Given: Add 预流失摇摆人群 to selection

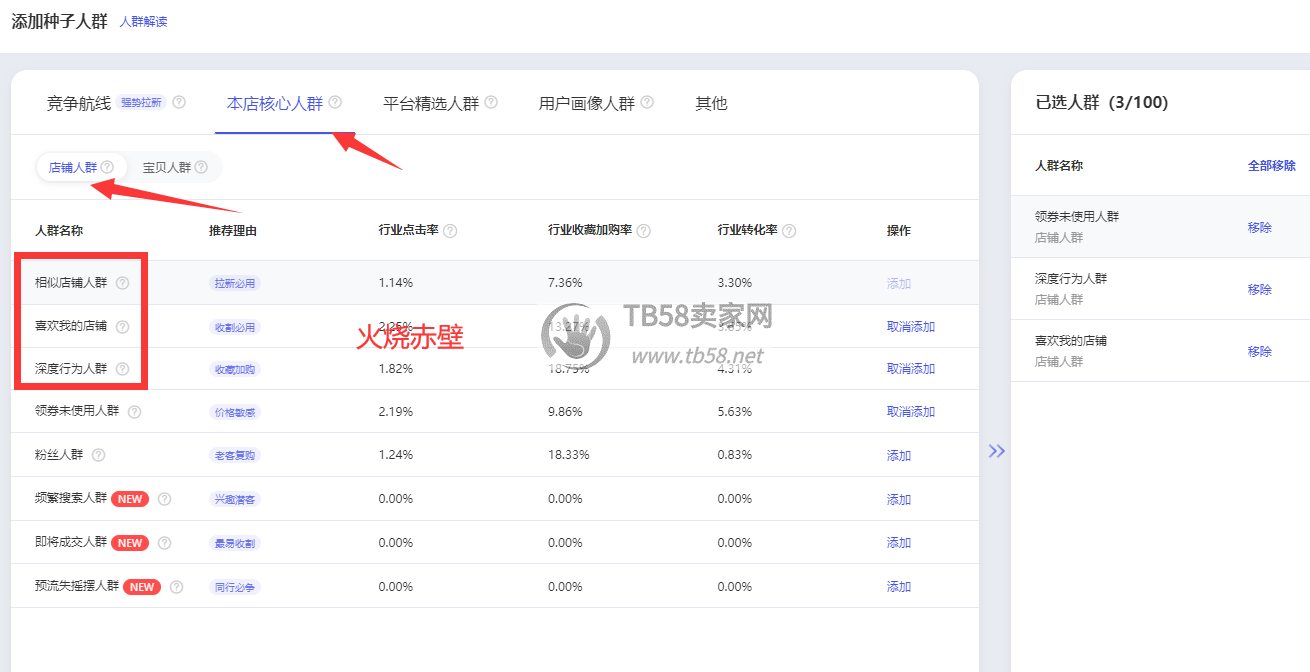Looking at the screenshot, I should [x=899, y=587].
